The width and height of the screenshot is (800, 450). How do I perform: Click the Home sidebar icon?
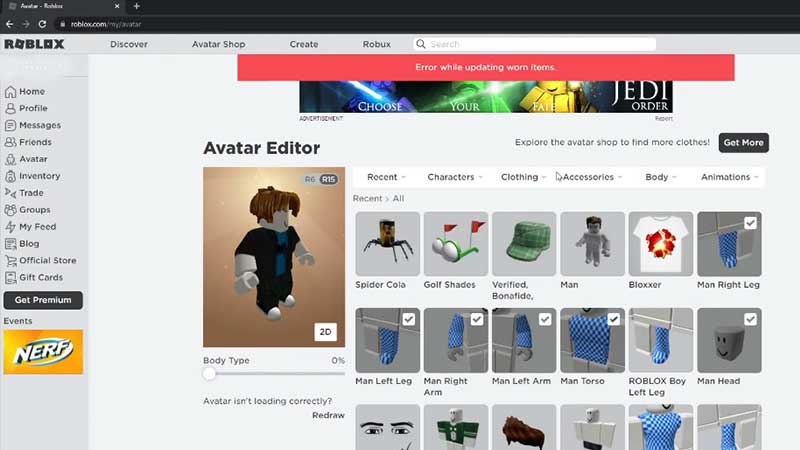10,92
